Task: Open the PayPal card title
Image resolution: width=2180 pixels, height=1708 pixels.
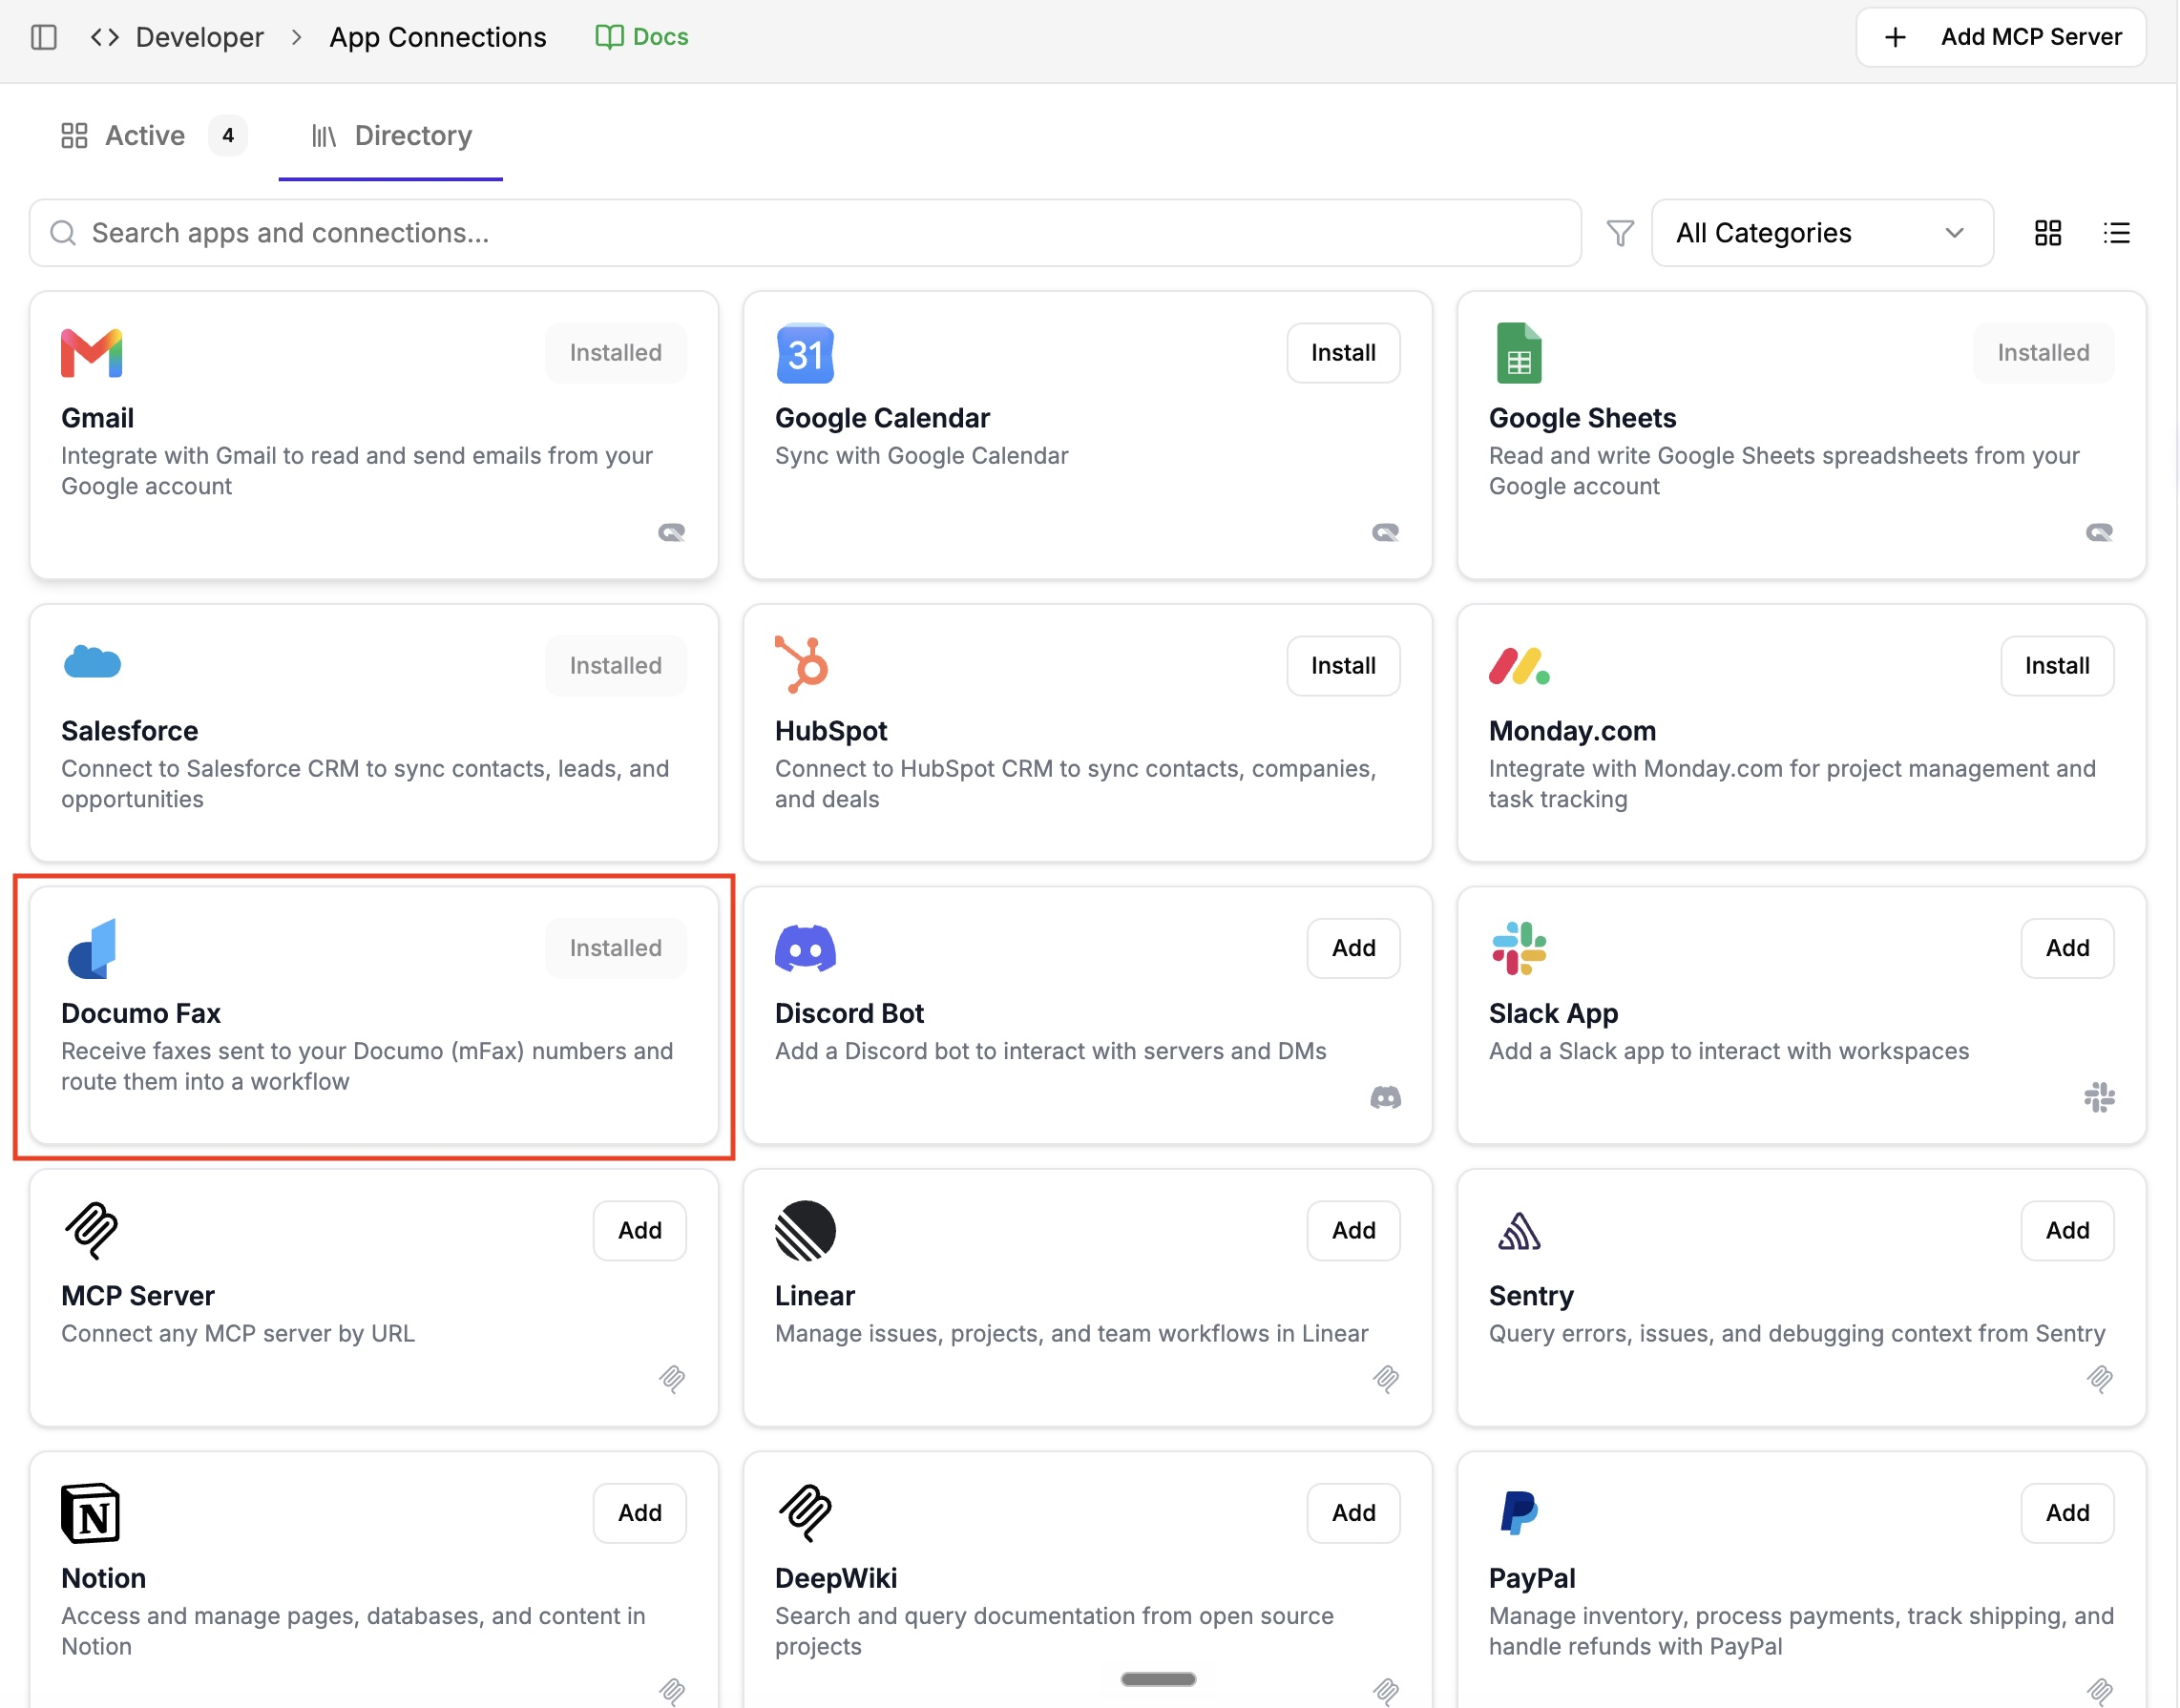Action: pos(1532,1578)
